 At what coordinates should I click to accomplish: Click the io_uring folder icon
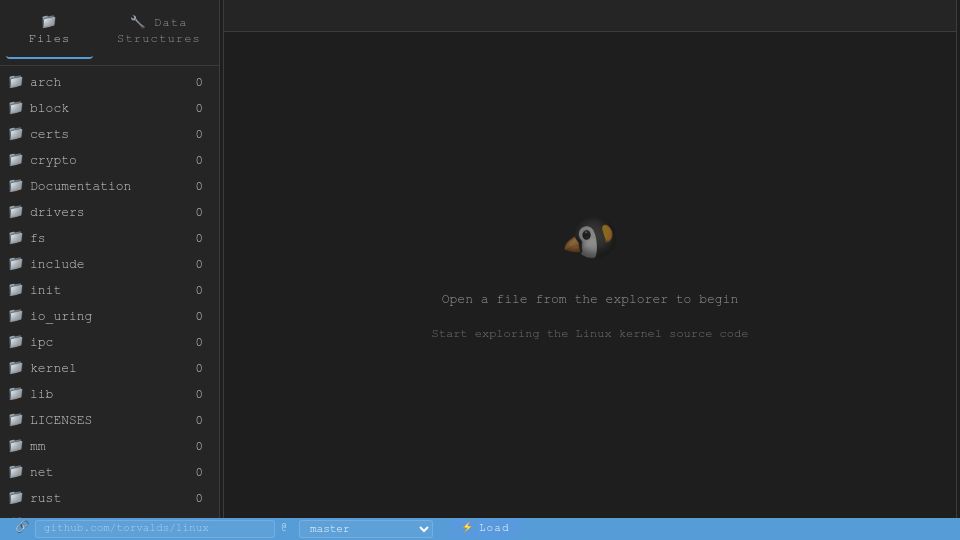[16, 316]
